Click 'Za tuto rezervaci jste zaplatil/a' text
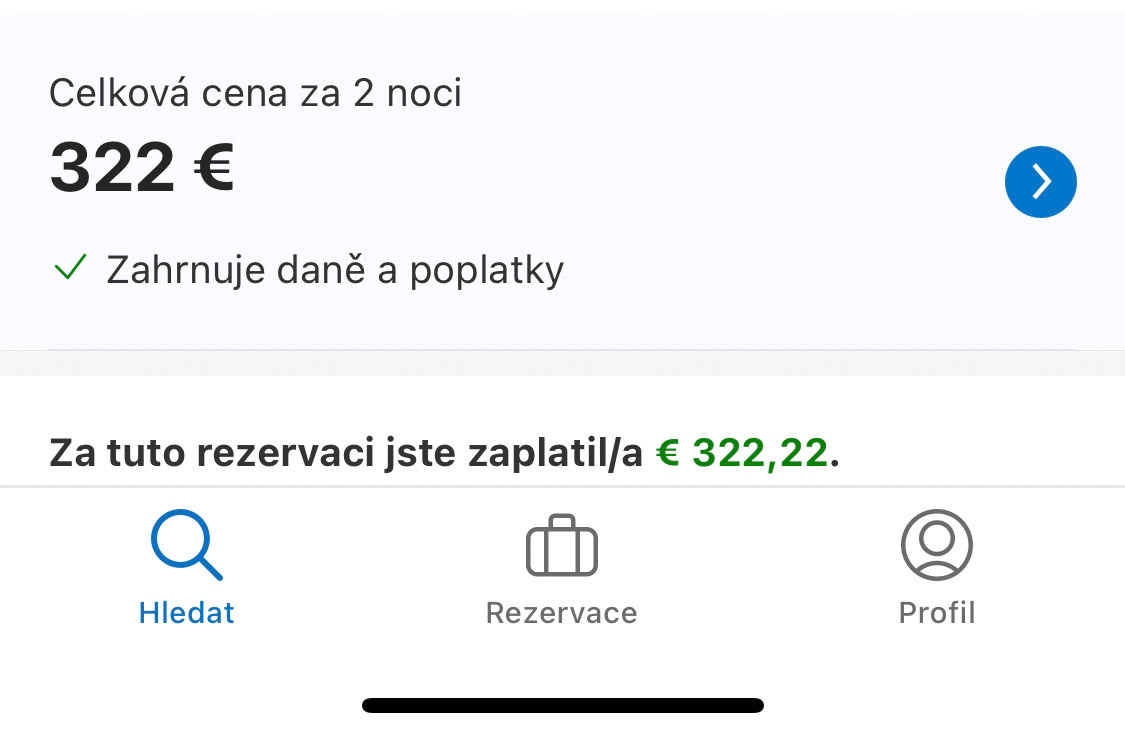The width and height of the screenshot is (1125, 737). point(345,453)
